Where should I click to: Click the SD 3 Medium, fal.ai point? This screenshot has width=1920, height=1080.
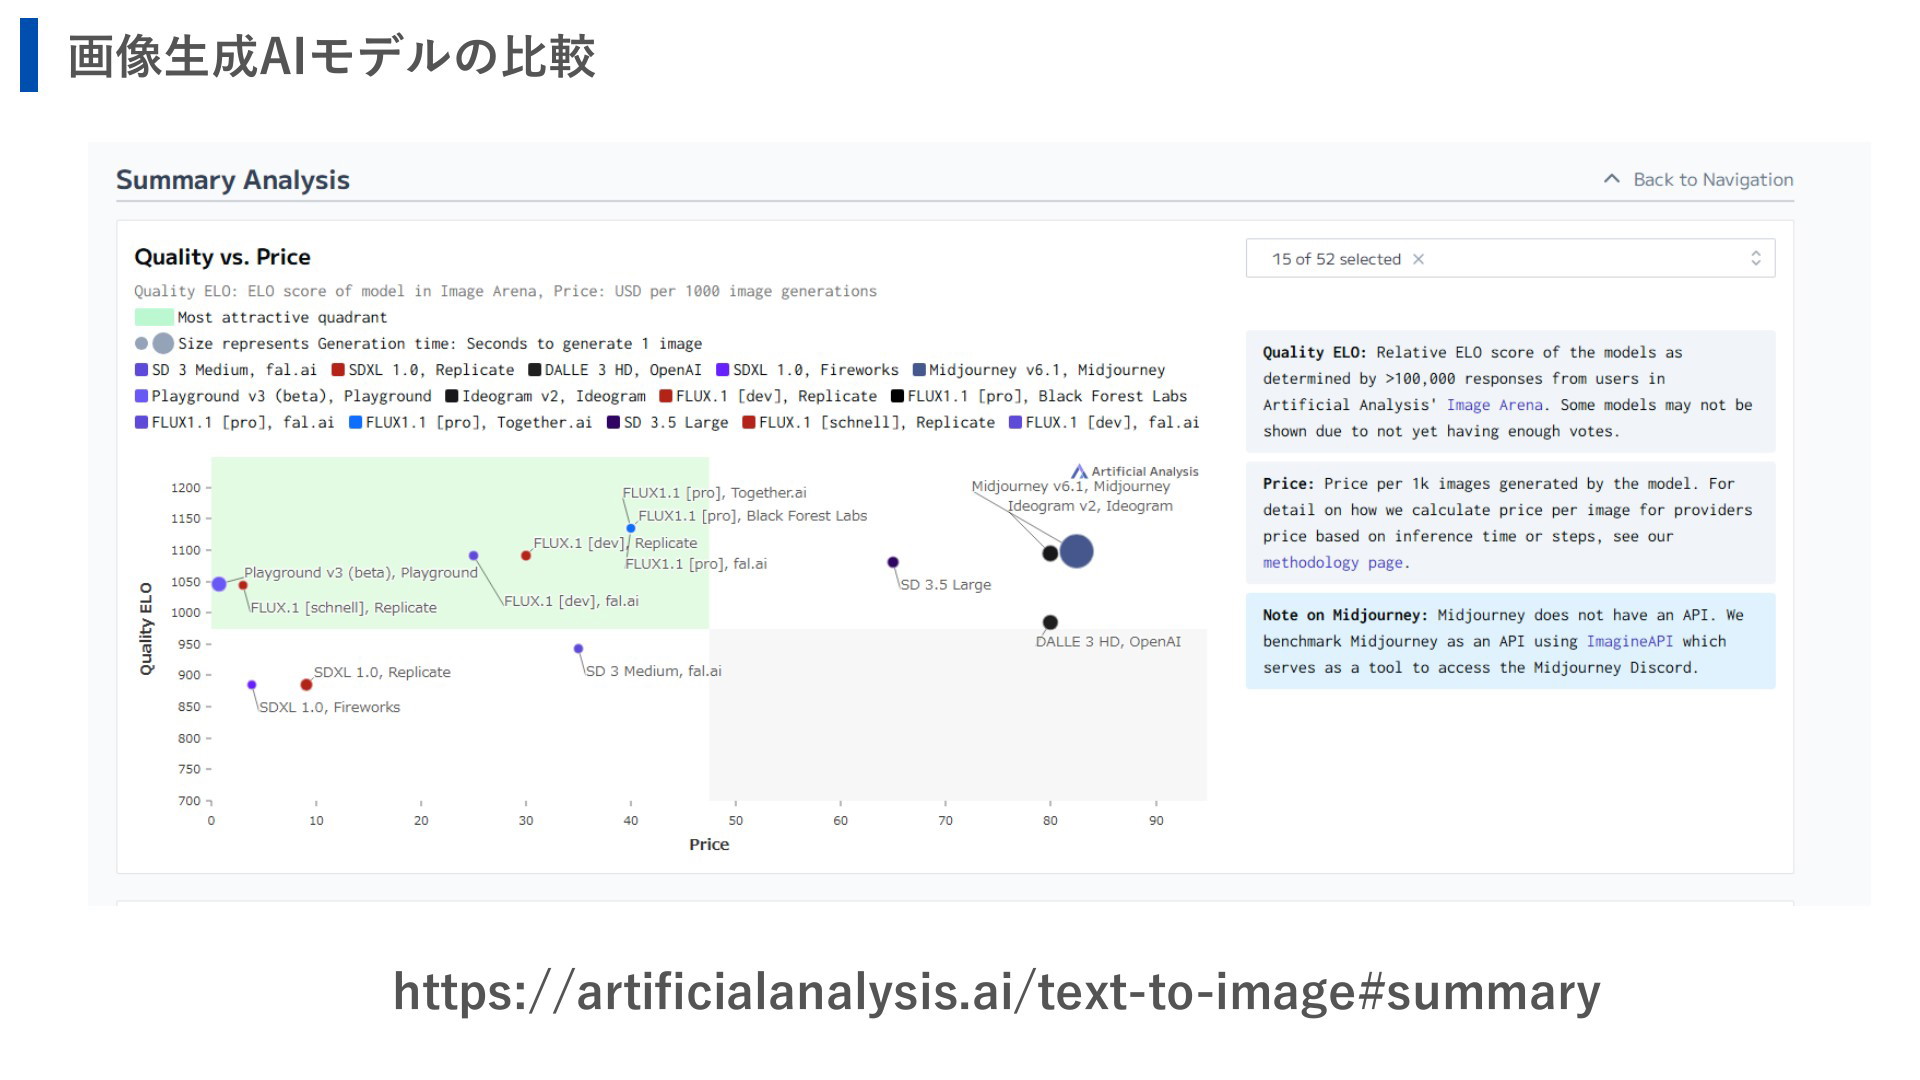[x=578, y=649]
